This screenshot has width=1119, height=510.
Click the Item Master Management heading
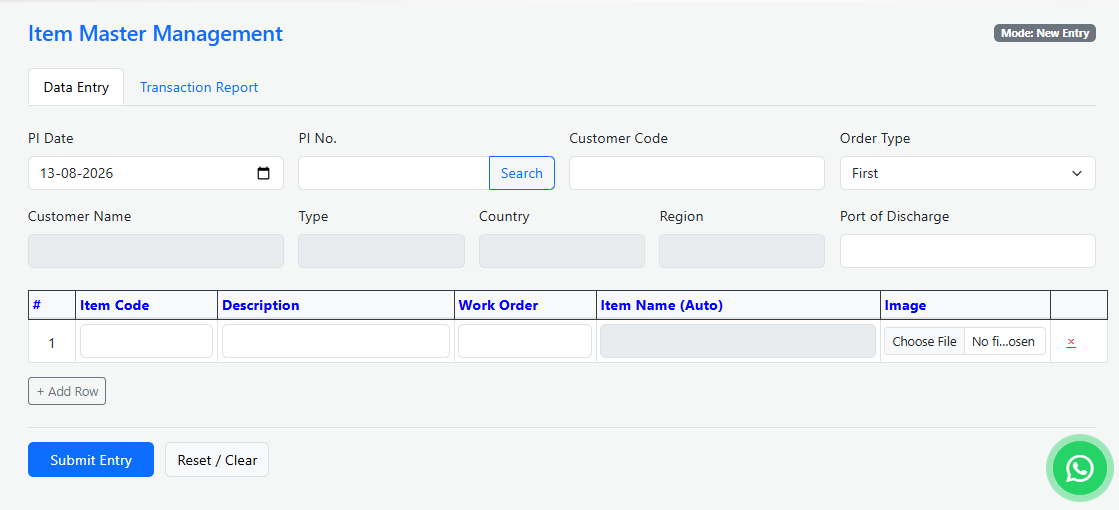coord(156,34)
